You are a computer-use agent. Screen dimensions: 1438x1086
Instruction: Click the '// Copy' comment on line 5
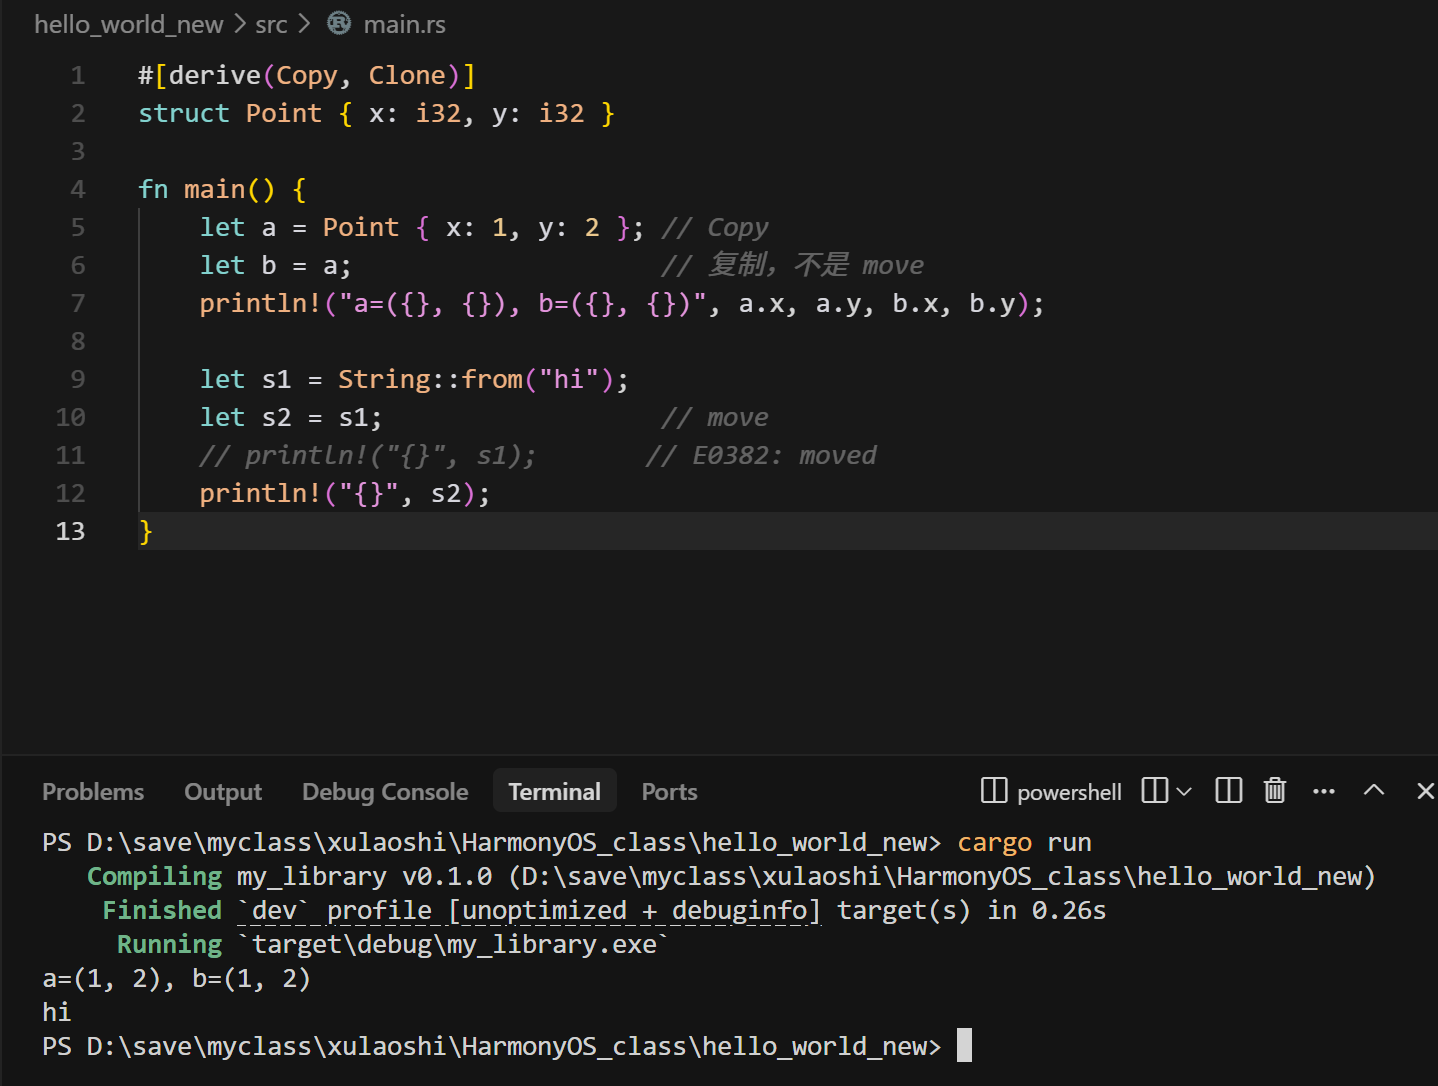pos(715,228)
